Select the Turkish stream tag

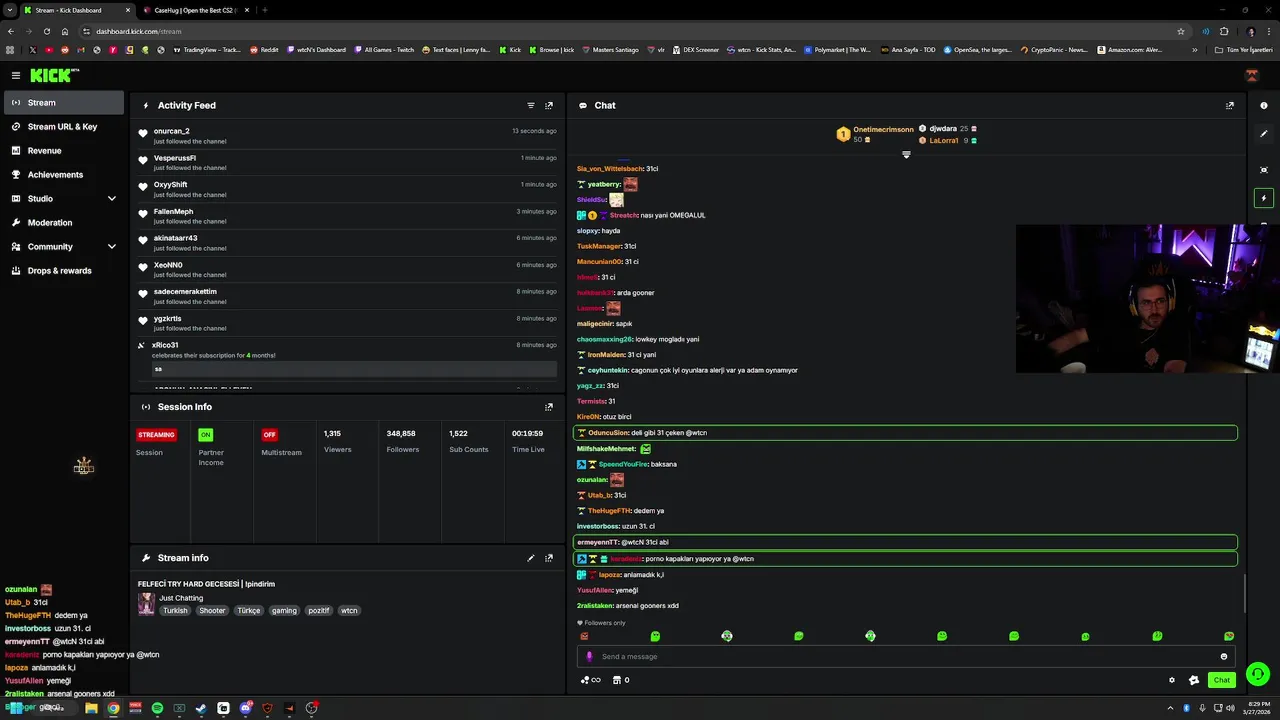[x=175, y=610]
